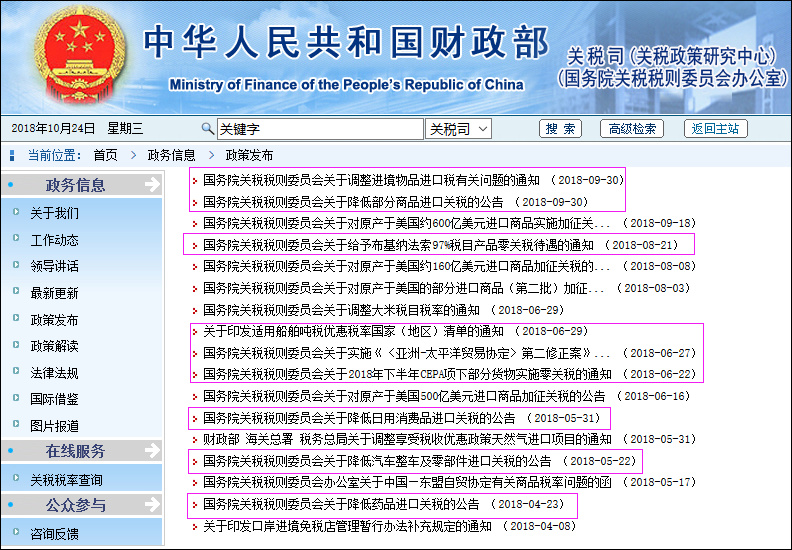Click 政务信息 in the breadcrumb
This screenshot has height=550, width=792.
point(171,155)
